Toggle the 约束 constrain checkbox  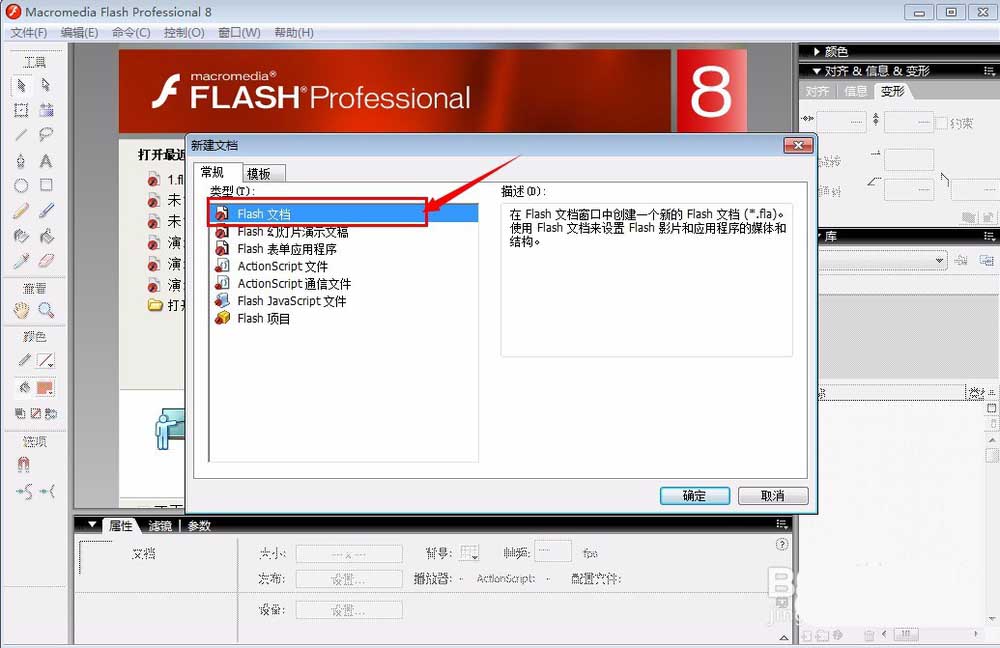[x=941, y=123]
